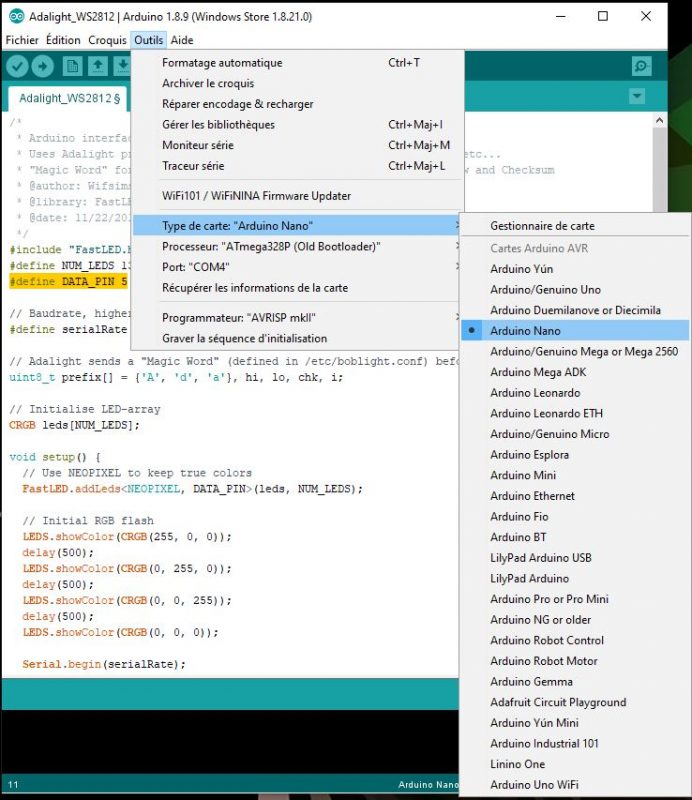
Task: Click the highlighted #define DATA_PIN 5 line
Action: (68, 281)
